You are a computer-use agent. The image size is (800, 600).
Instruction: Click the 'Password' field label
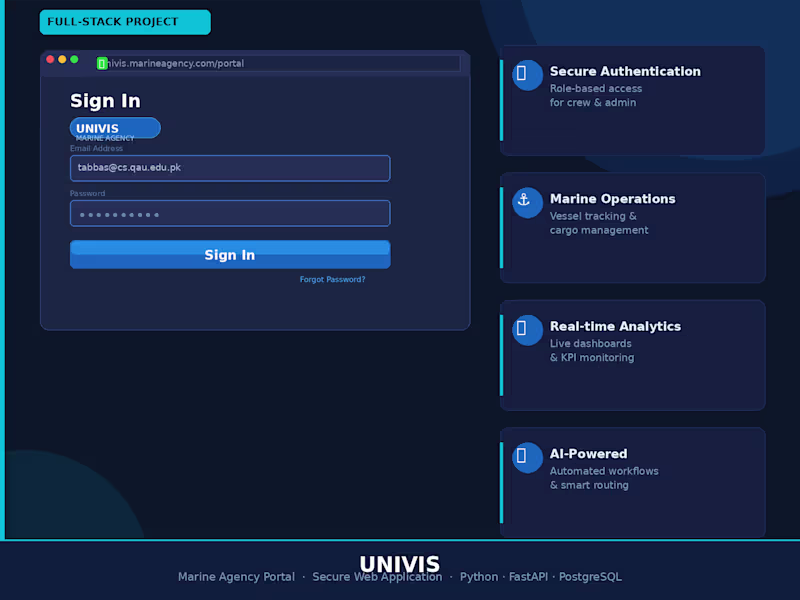click(87, 193)
